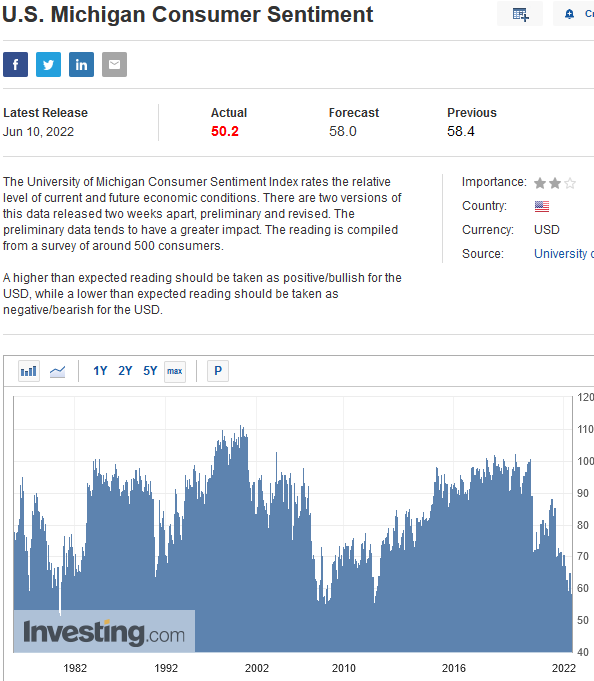
Task: Click the 1982 x-axis label
Action: tap(75, 668)
